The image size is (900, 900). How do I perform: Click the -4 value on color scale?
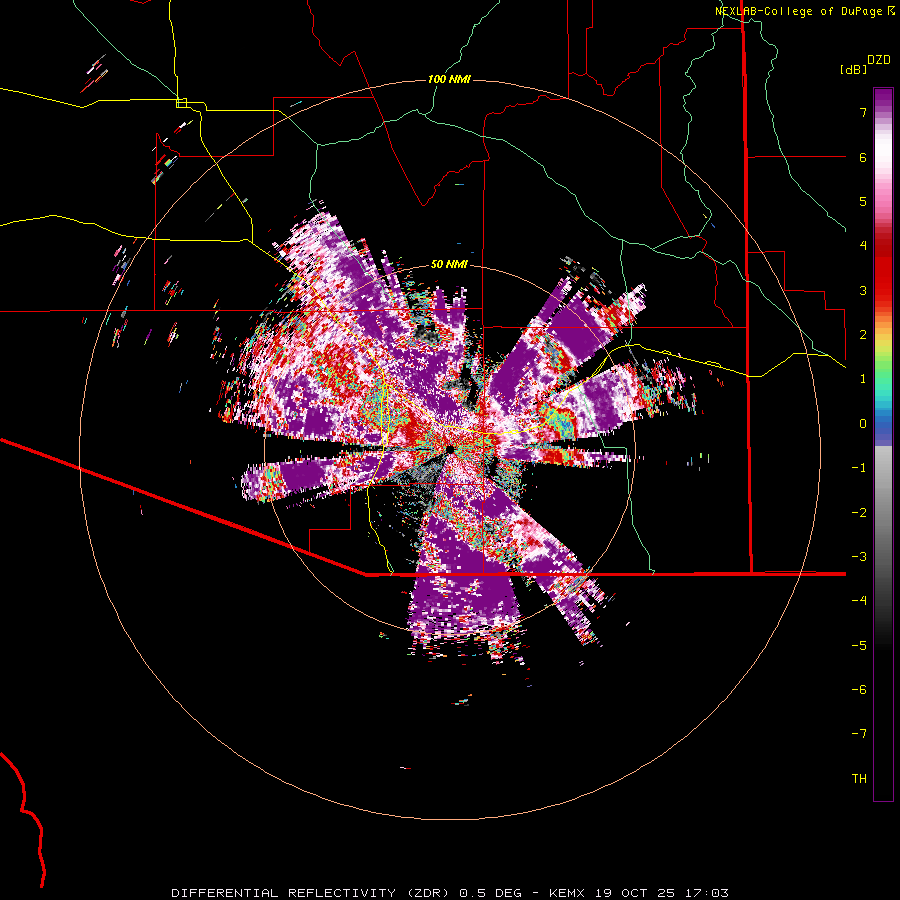pos(859,601)
